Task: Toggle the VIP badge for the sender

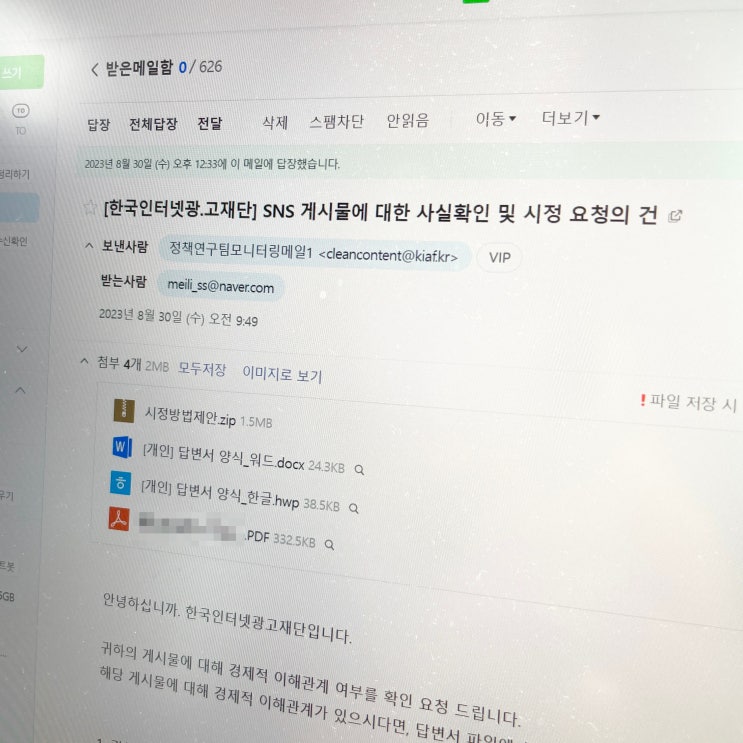Action: (x=499, y=258)
